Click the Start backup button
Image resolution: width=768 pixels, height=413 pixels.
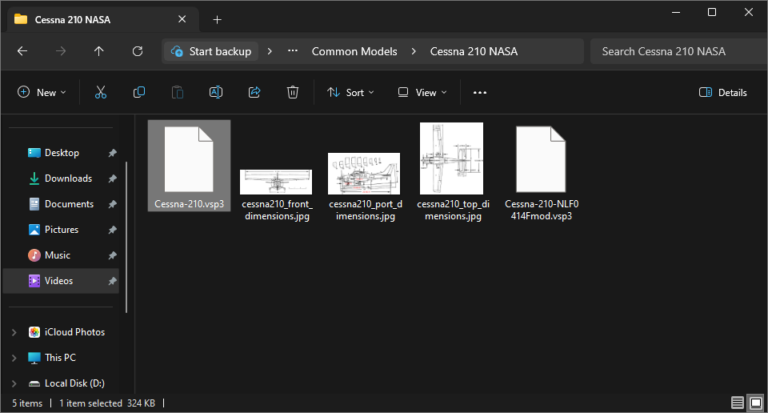(210, 51)
